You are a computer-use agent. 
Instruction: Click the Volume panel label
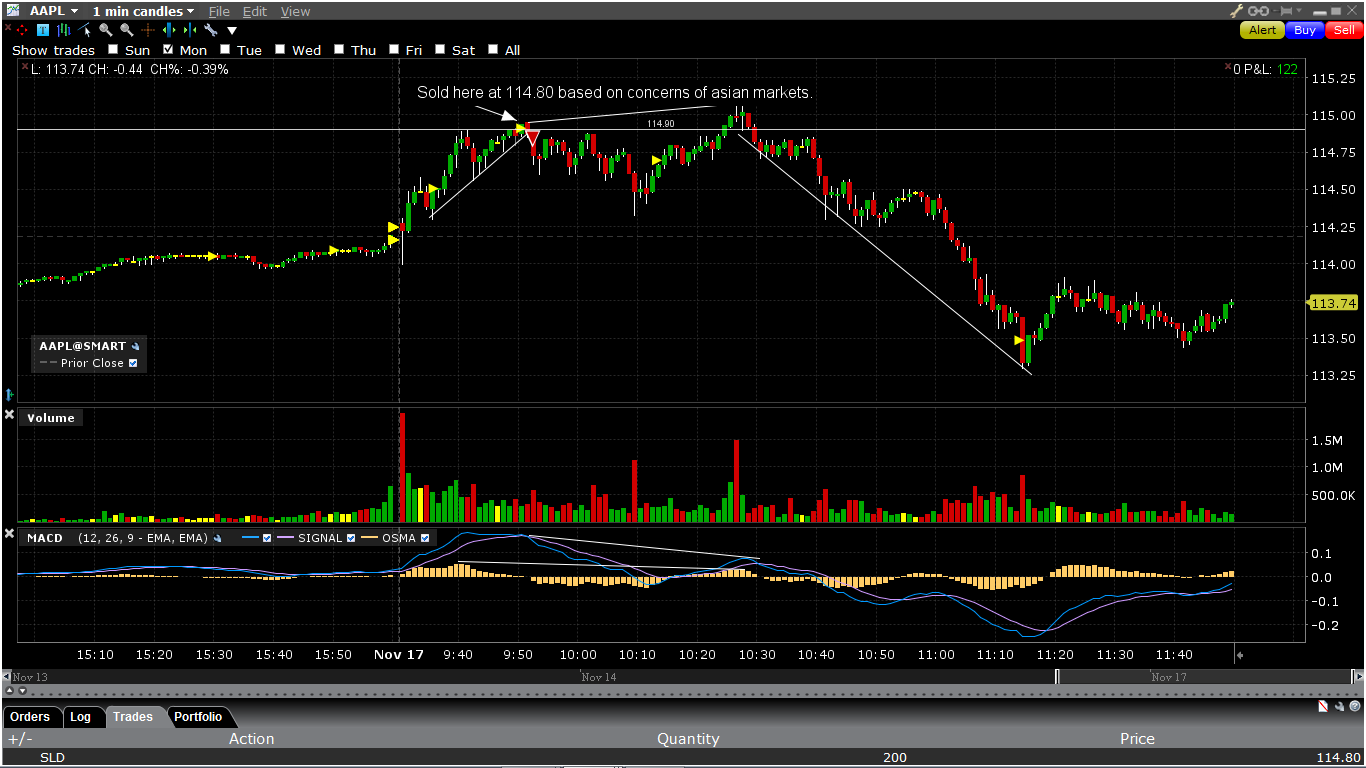click(x=51, y=418)
